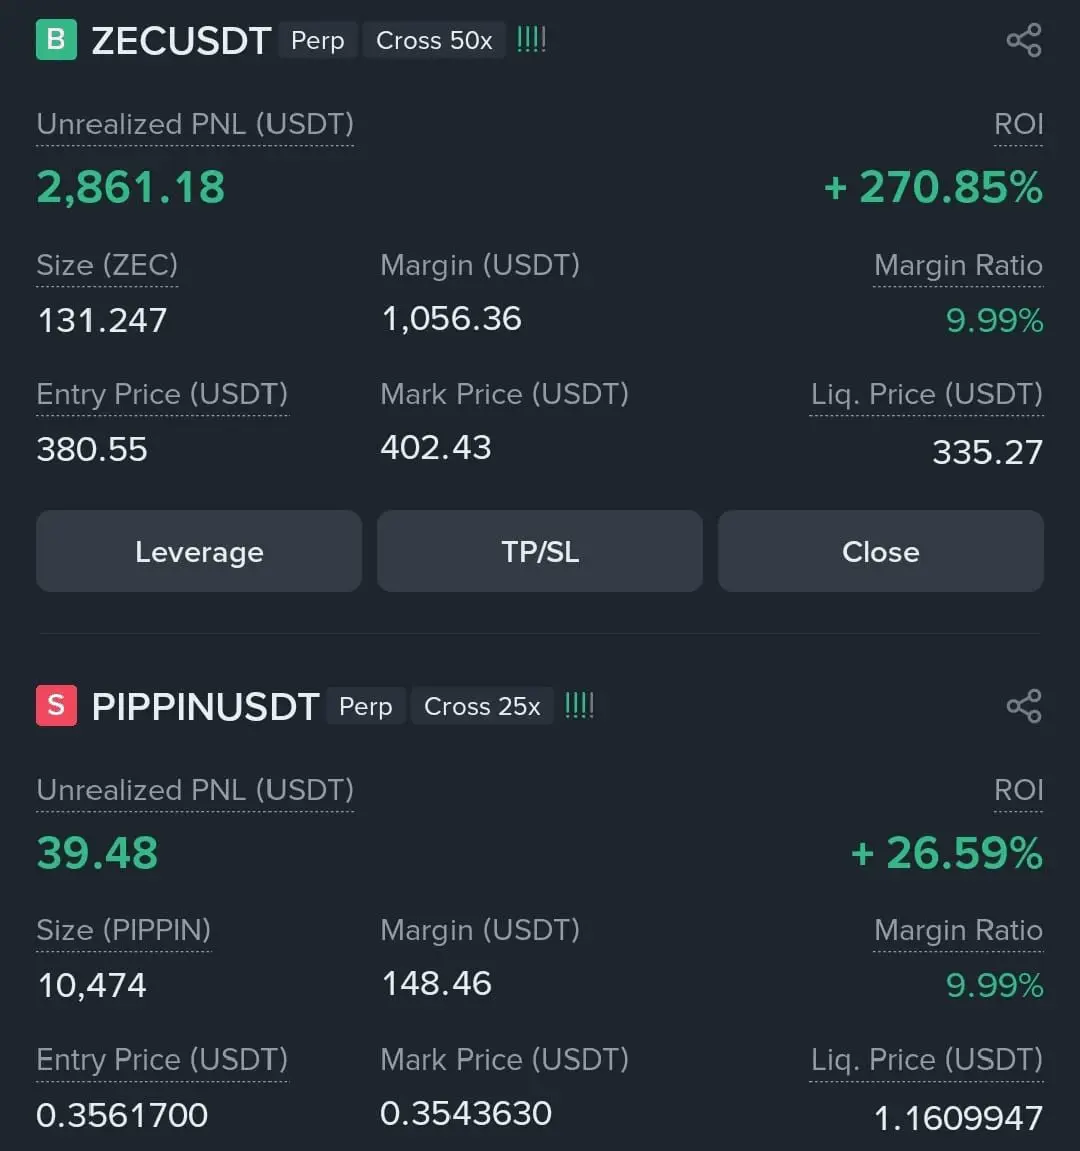Tap the green B buy badge
This screenshot has width=1080, height=1151.
point(56,40)
